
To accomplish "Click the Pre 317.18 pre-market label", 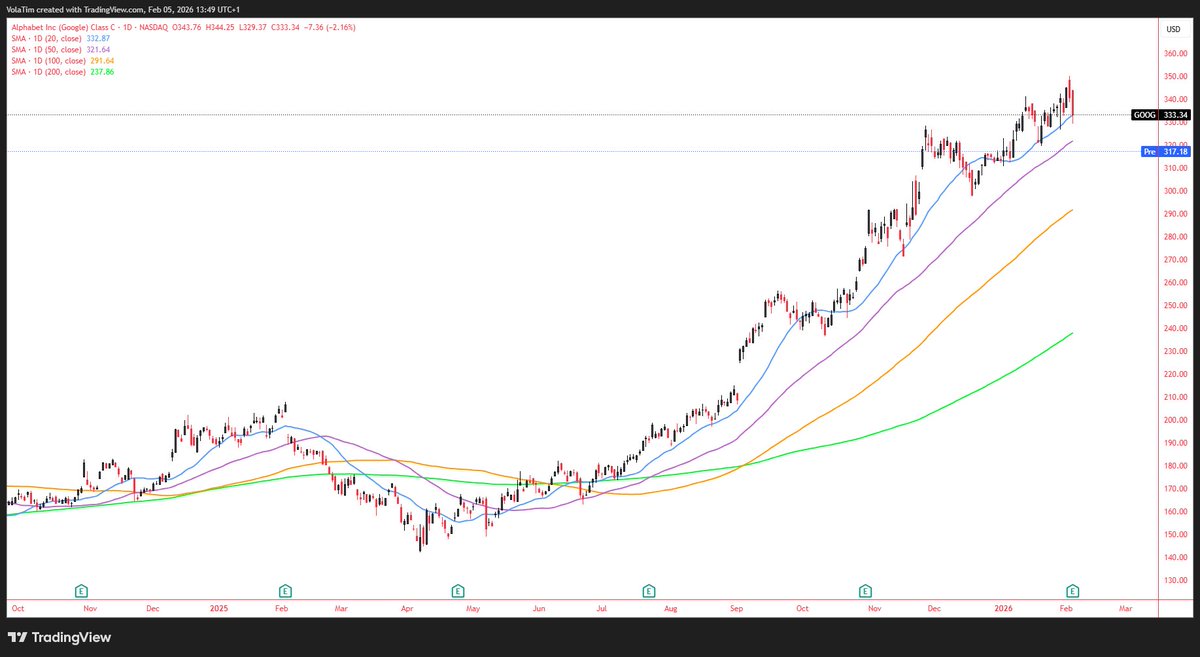I will 1168,152.
